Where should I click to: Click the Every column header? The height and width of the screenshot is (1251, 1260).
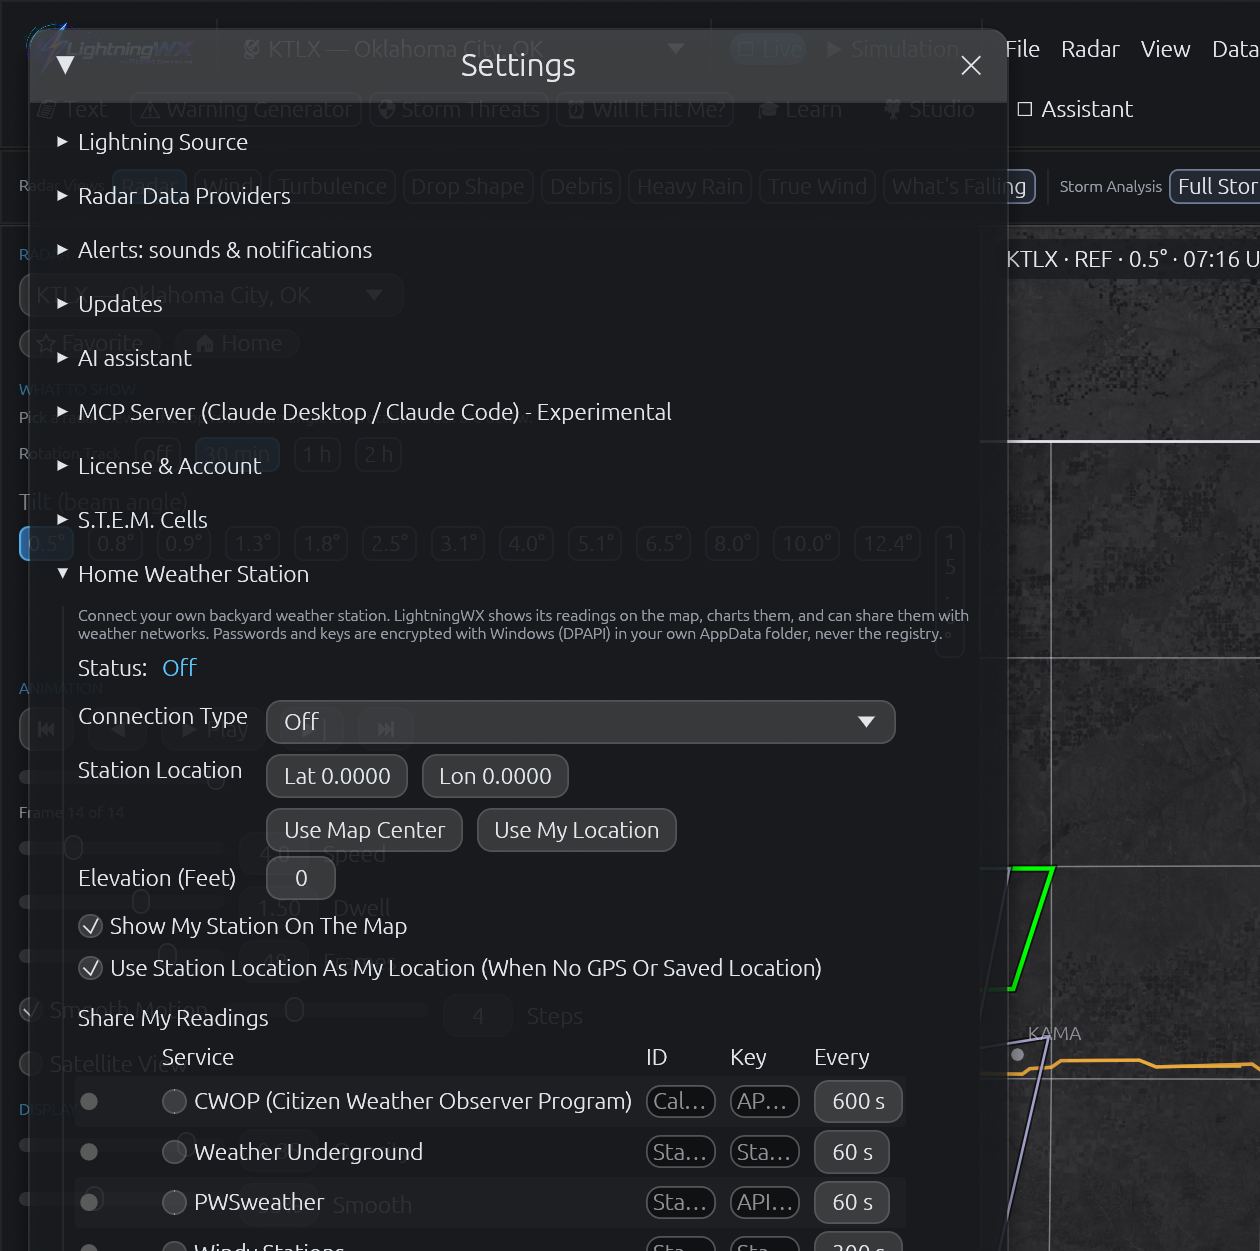[x=842, y=1058]
